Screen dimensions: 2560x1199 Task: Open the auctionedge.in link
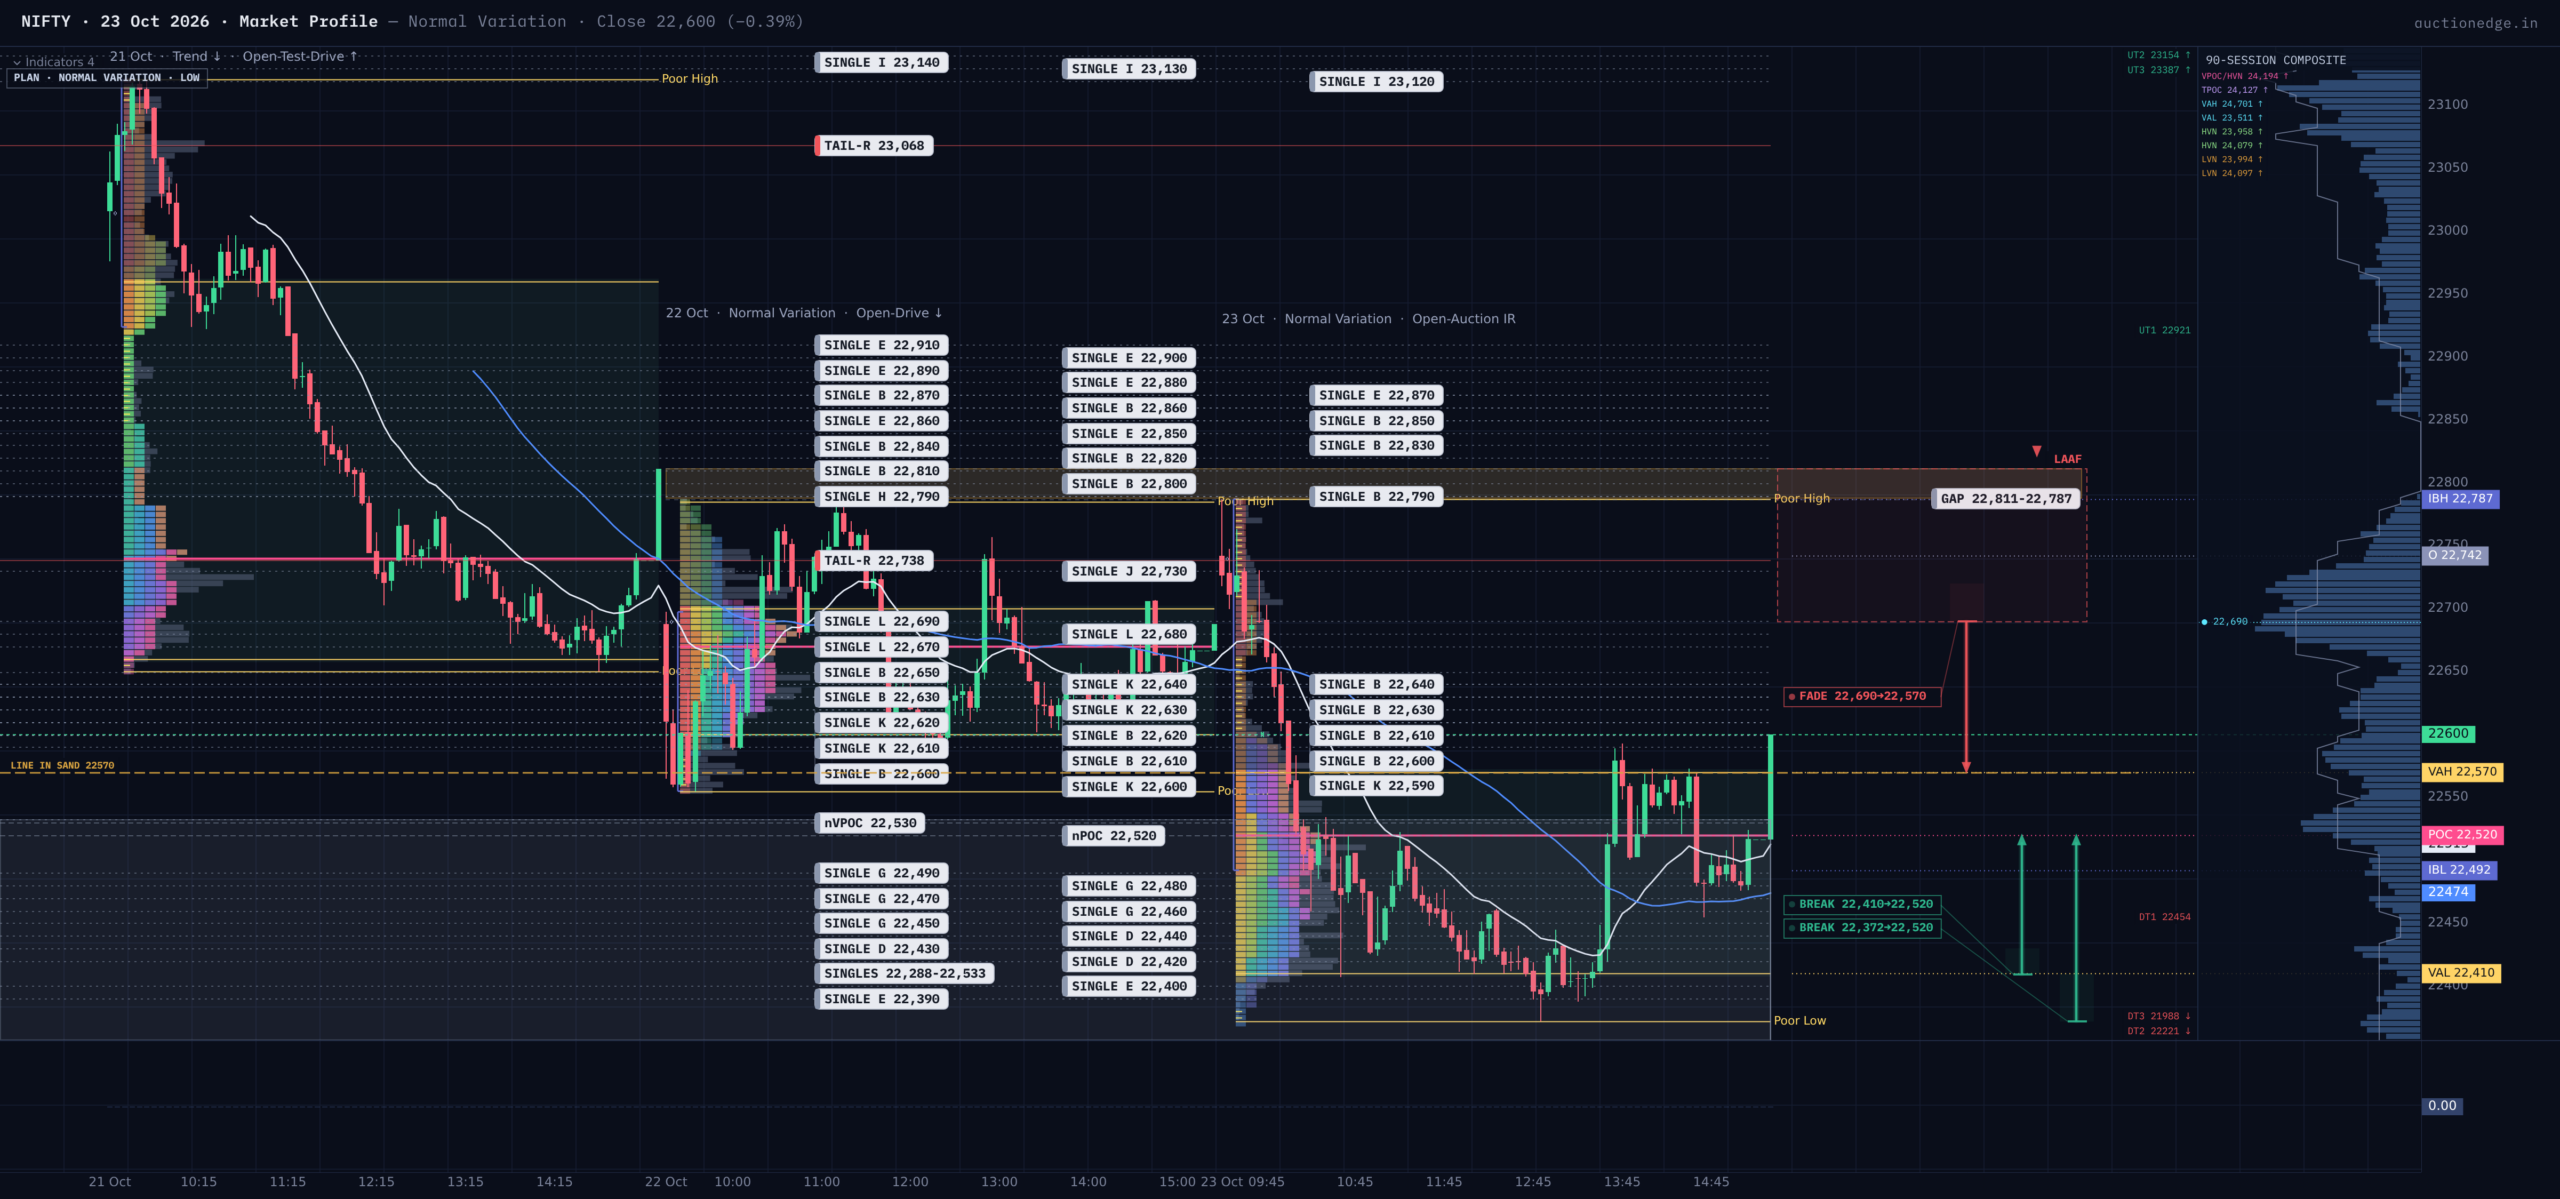coord(2475,23)
